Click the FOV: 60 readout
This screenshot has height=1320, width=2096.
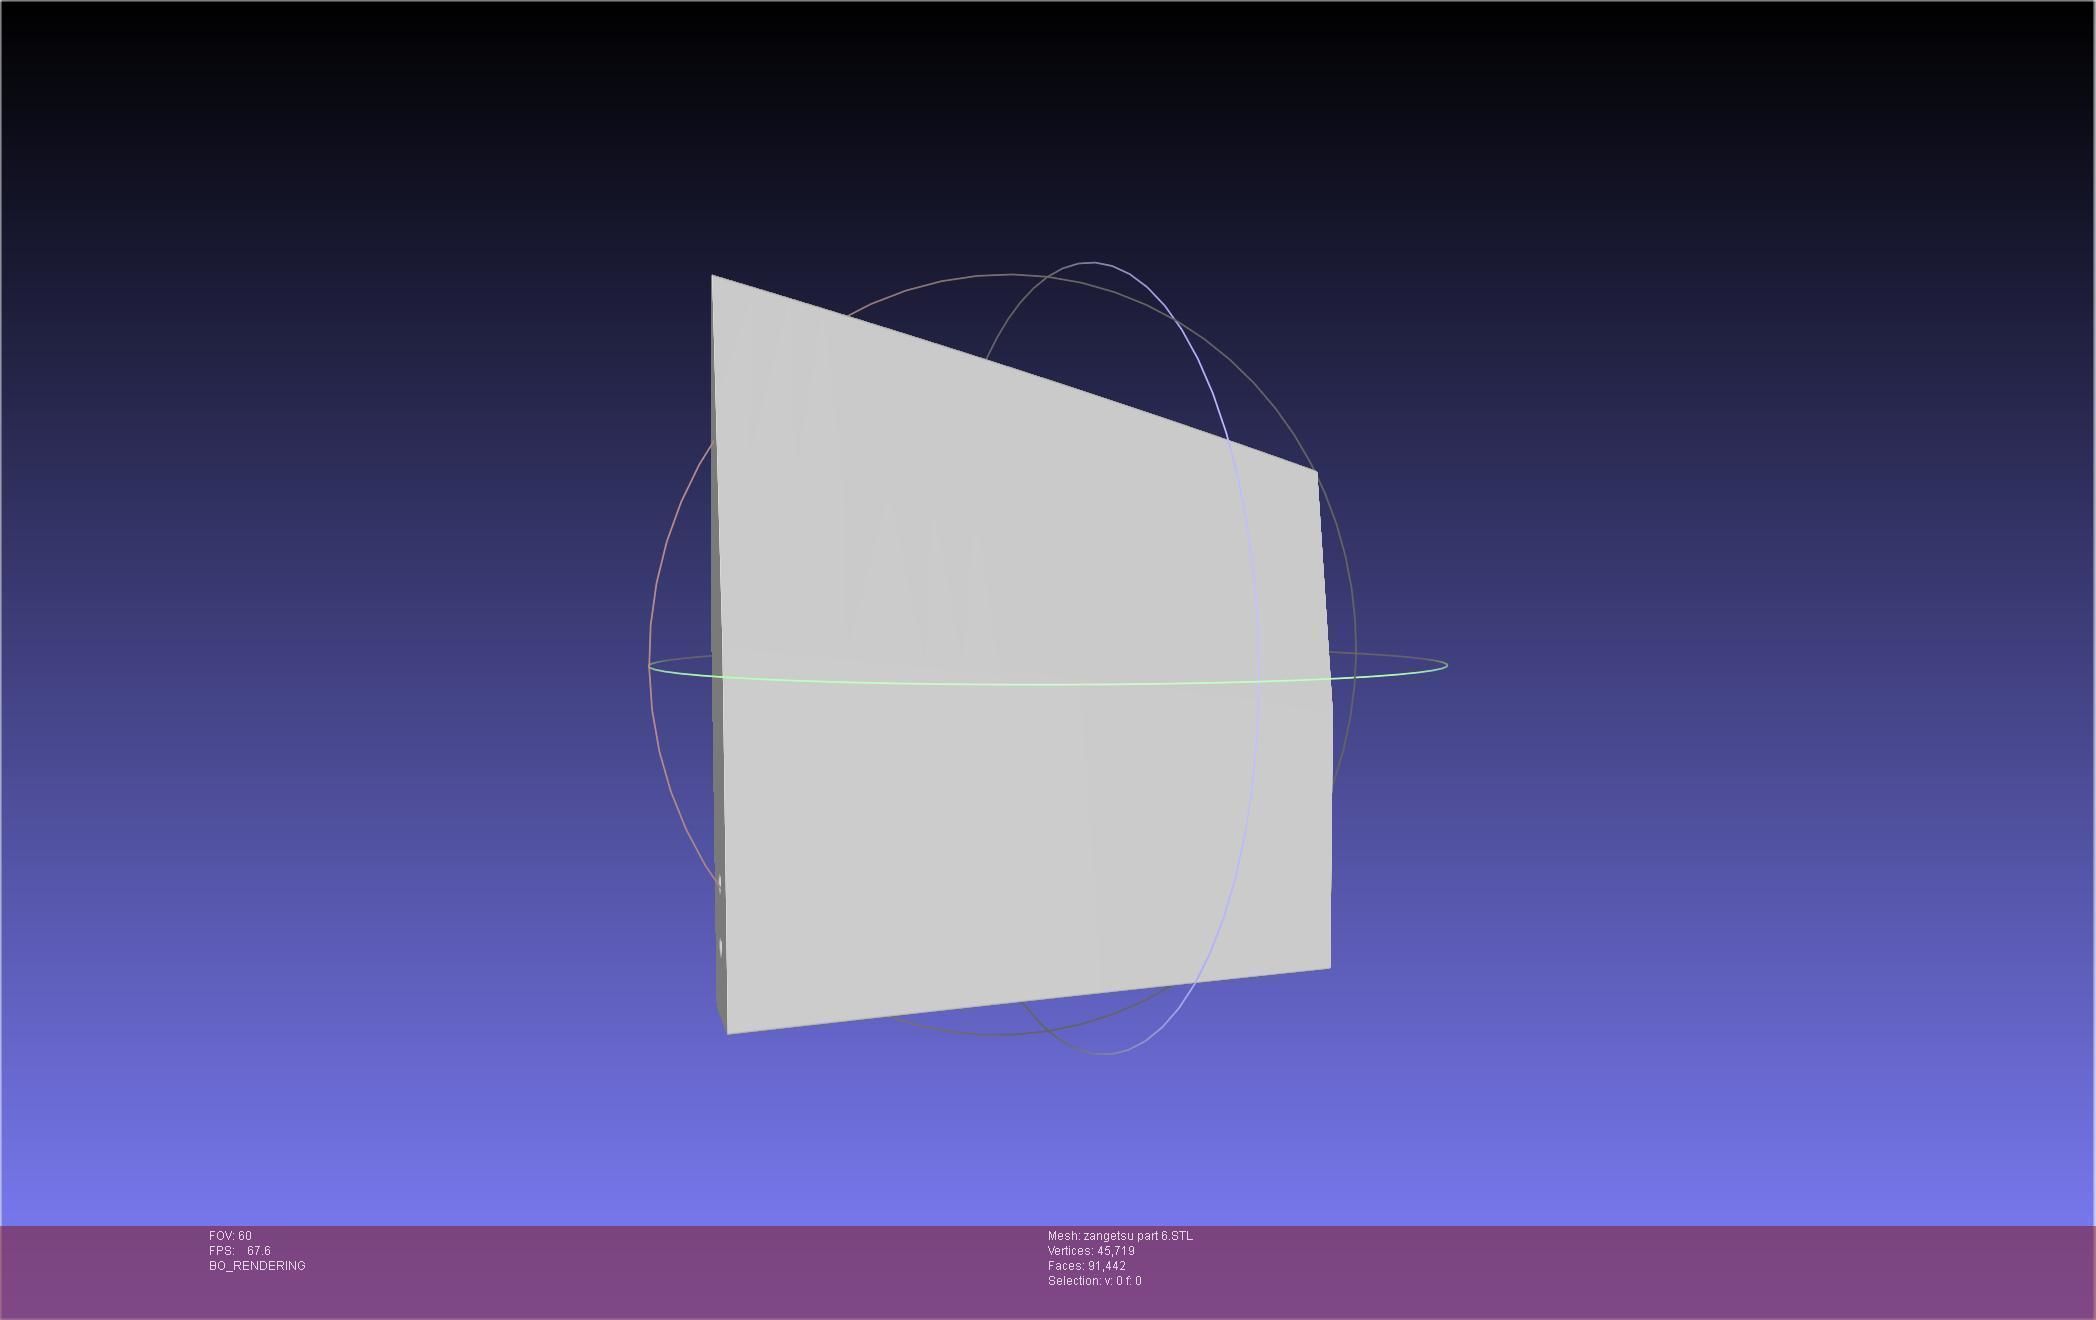click(230, 1236)
